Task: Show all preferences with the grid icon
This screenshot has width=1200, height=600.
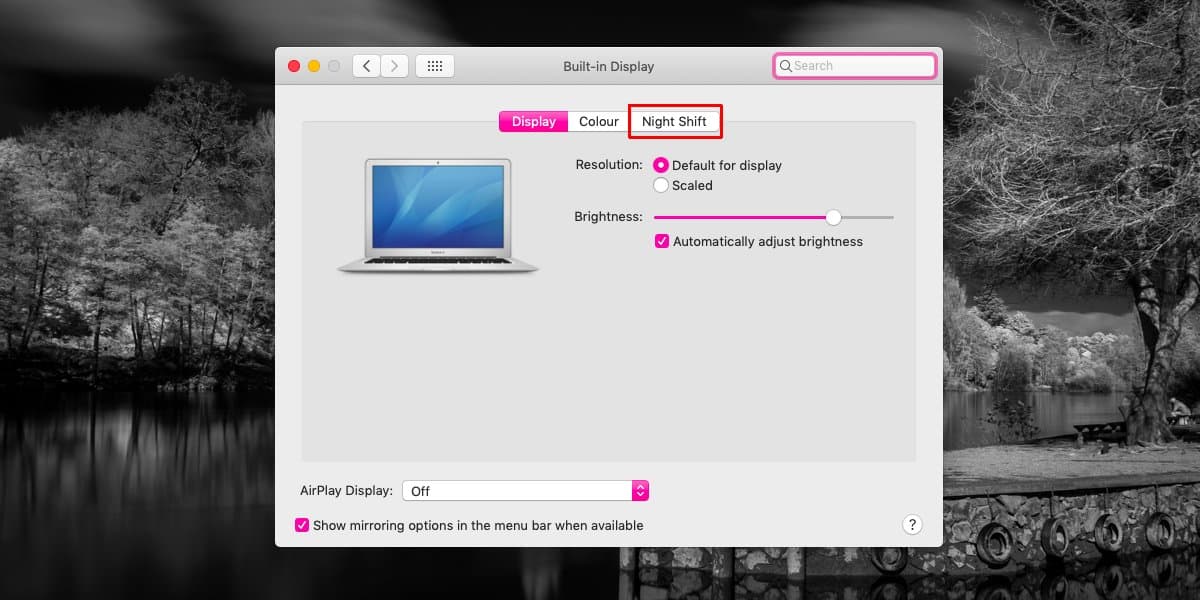Action: point(435,66)
